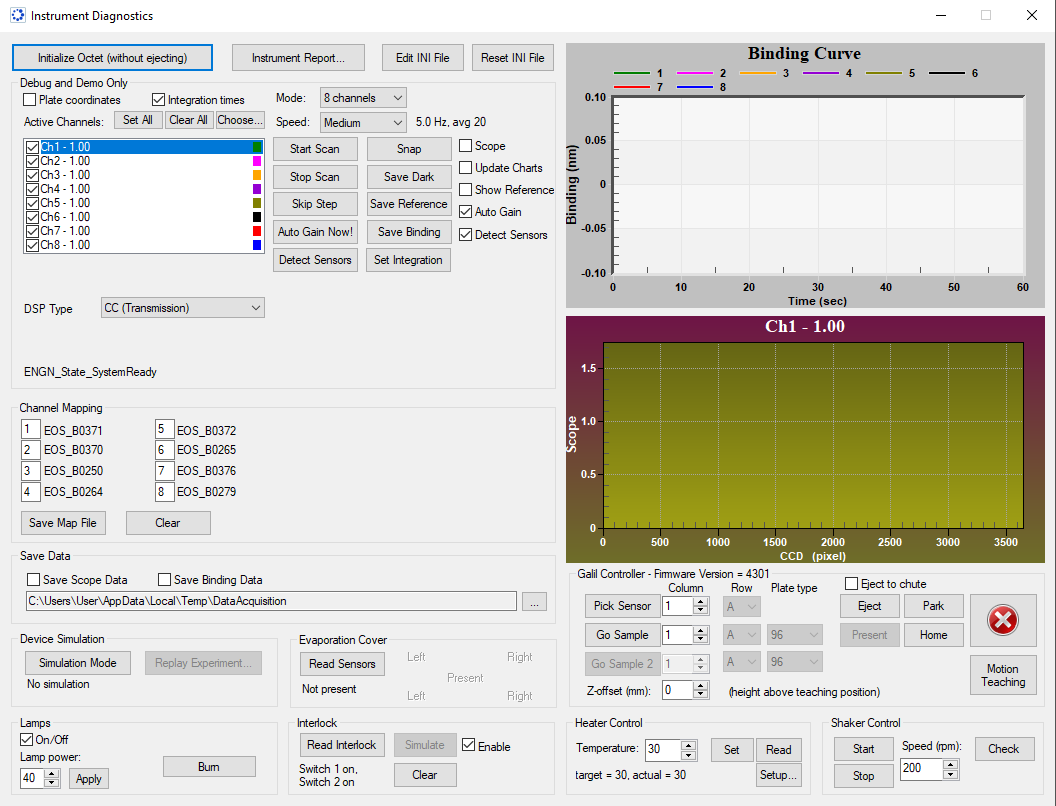Uncheck the Interlock Enable checkbox
This screenshot has width=1056, height=806.
pyautogui.click(x=469, y=745)
